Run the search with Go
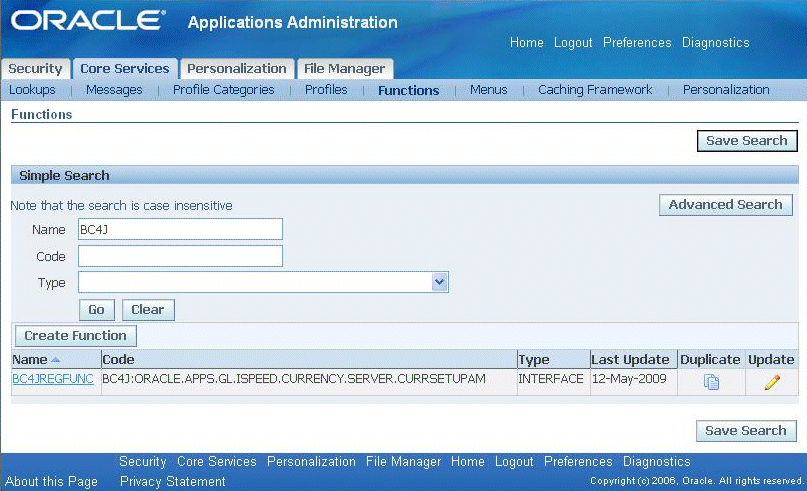Screen dimensions: 807x491 (96, 310)
